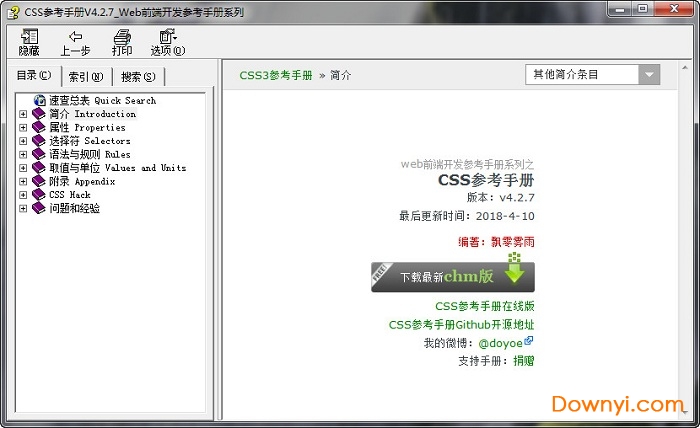Click the CSS参考手册 heading text
The image size is (700, 428).
(x=486, y=180)
